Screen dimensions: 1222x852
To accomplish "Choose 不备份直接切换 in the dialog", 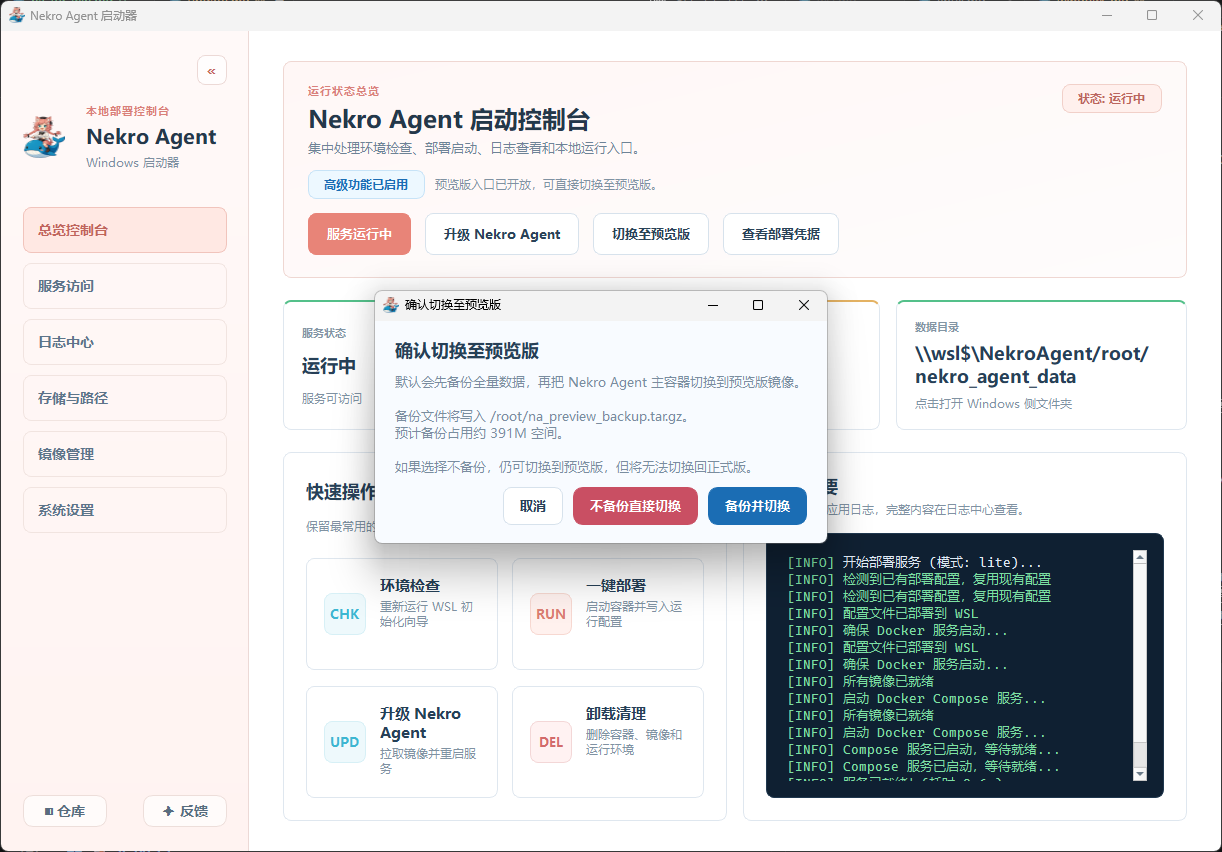I will (635, 506).
